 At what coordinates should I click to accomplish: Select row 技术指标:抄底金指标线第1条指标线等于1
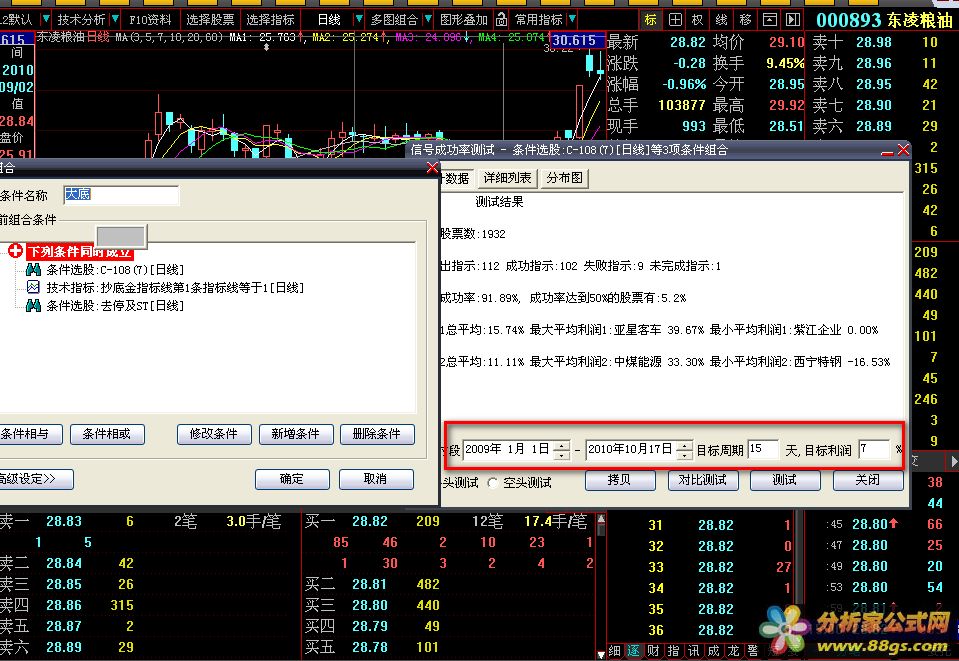click(175, 287)
